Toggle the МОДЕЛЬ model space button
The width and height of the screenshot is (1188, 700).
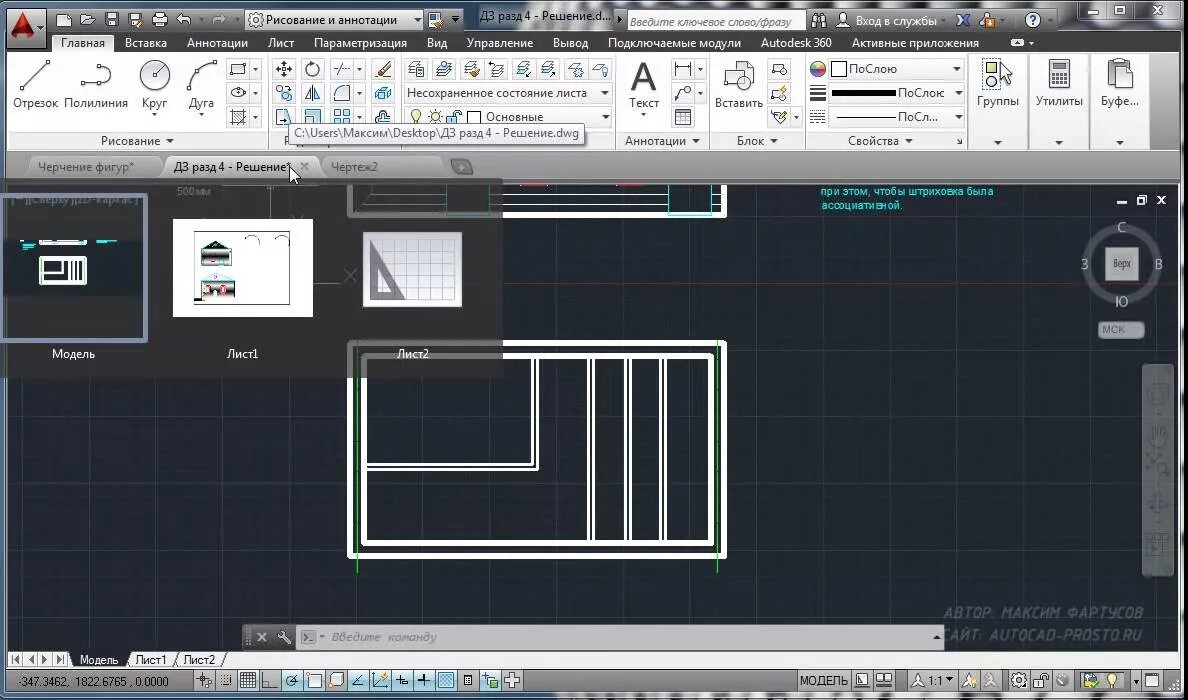[824, 681]
